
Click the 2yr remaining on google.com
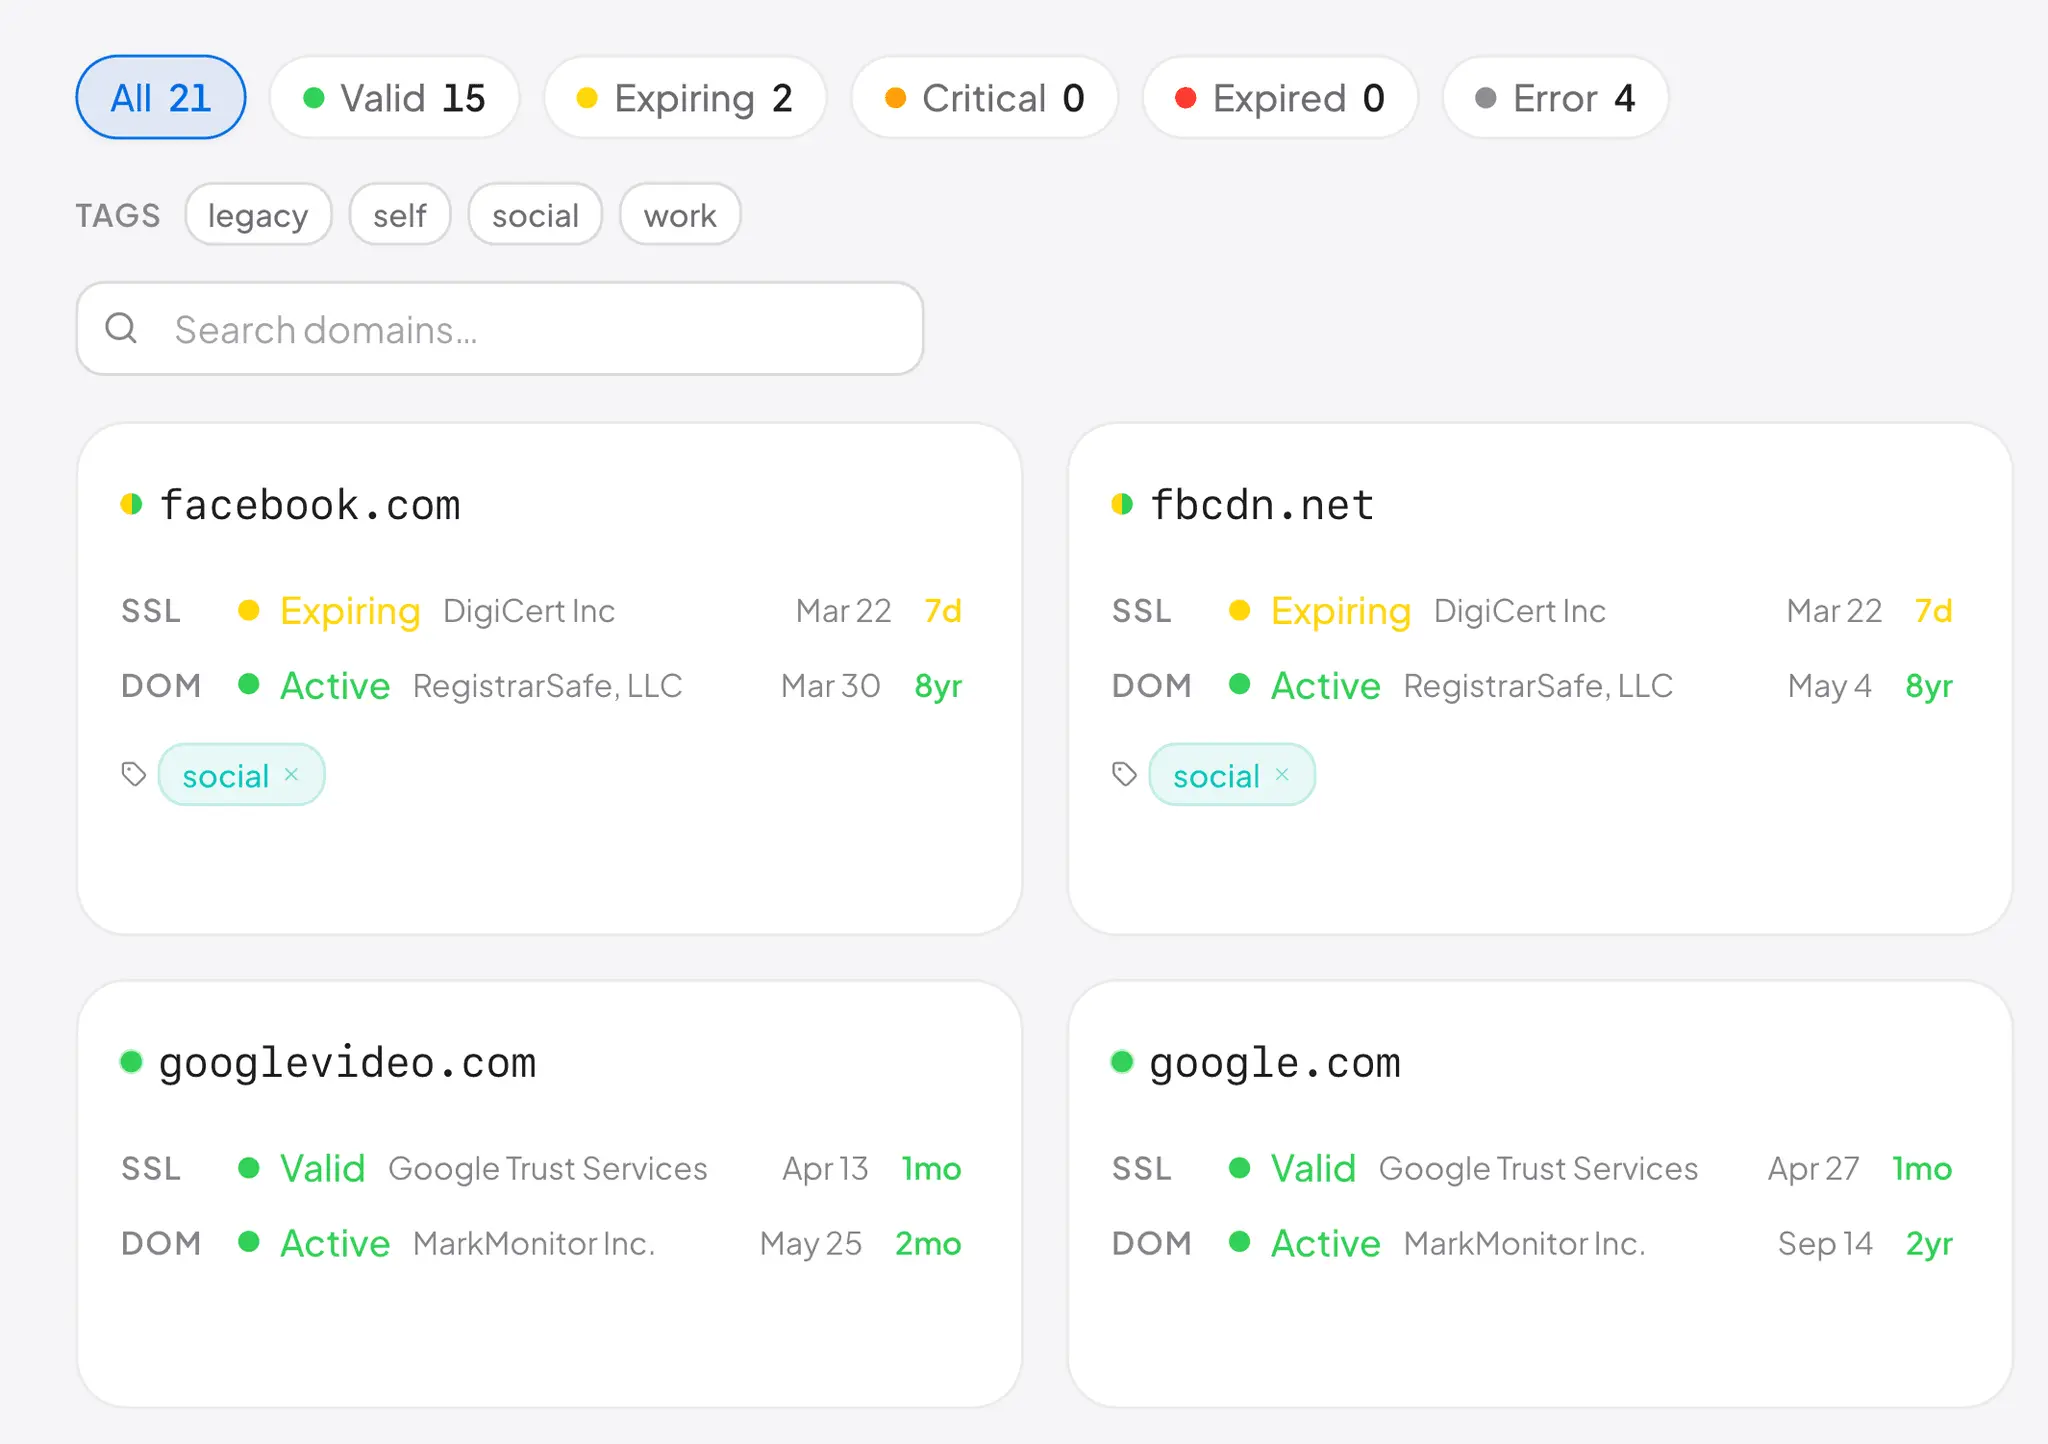coord(1929,1243)
